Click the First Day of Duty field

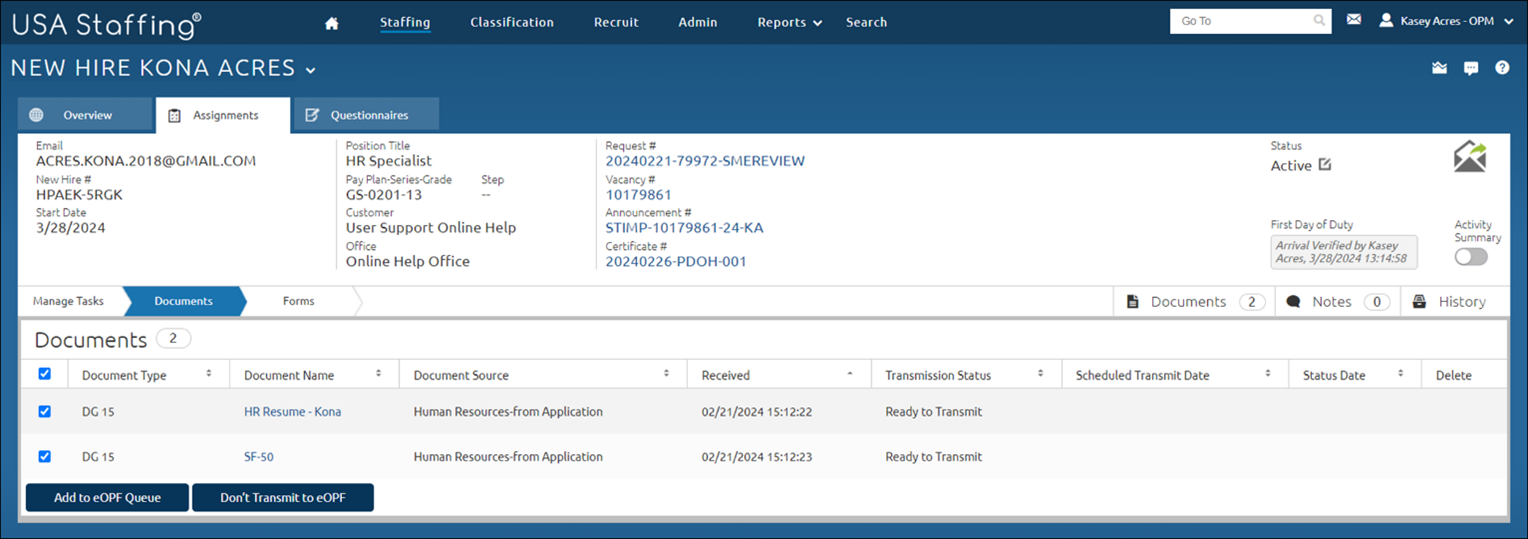[x=1344, y=252]
